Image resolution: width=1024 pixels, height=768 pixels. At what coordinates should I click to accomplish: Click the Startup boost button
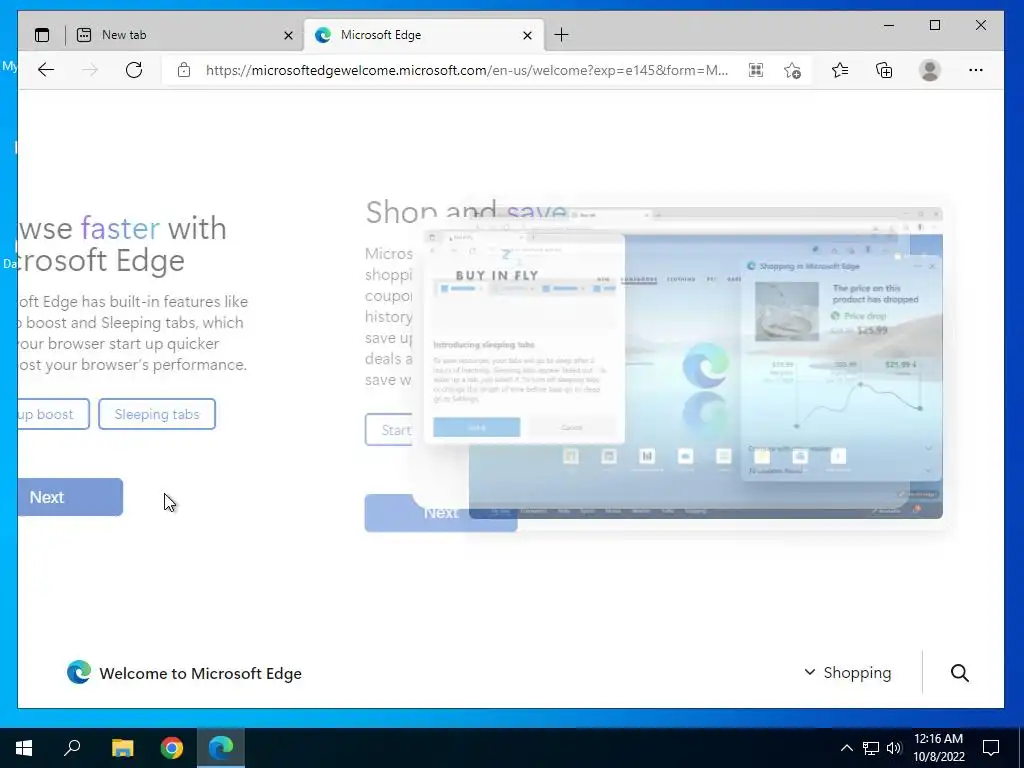pos(54,414)
